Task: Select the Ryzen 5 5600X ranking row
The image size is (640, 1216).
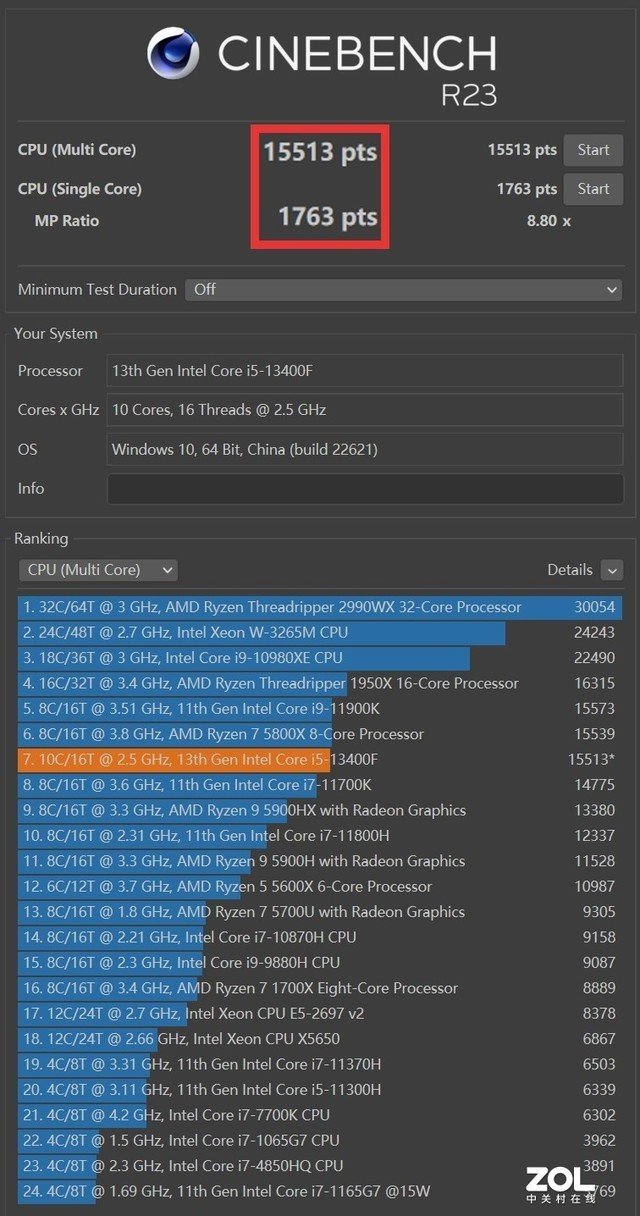Action: pyautogui.click(x=320, y=886)
